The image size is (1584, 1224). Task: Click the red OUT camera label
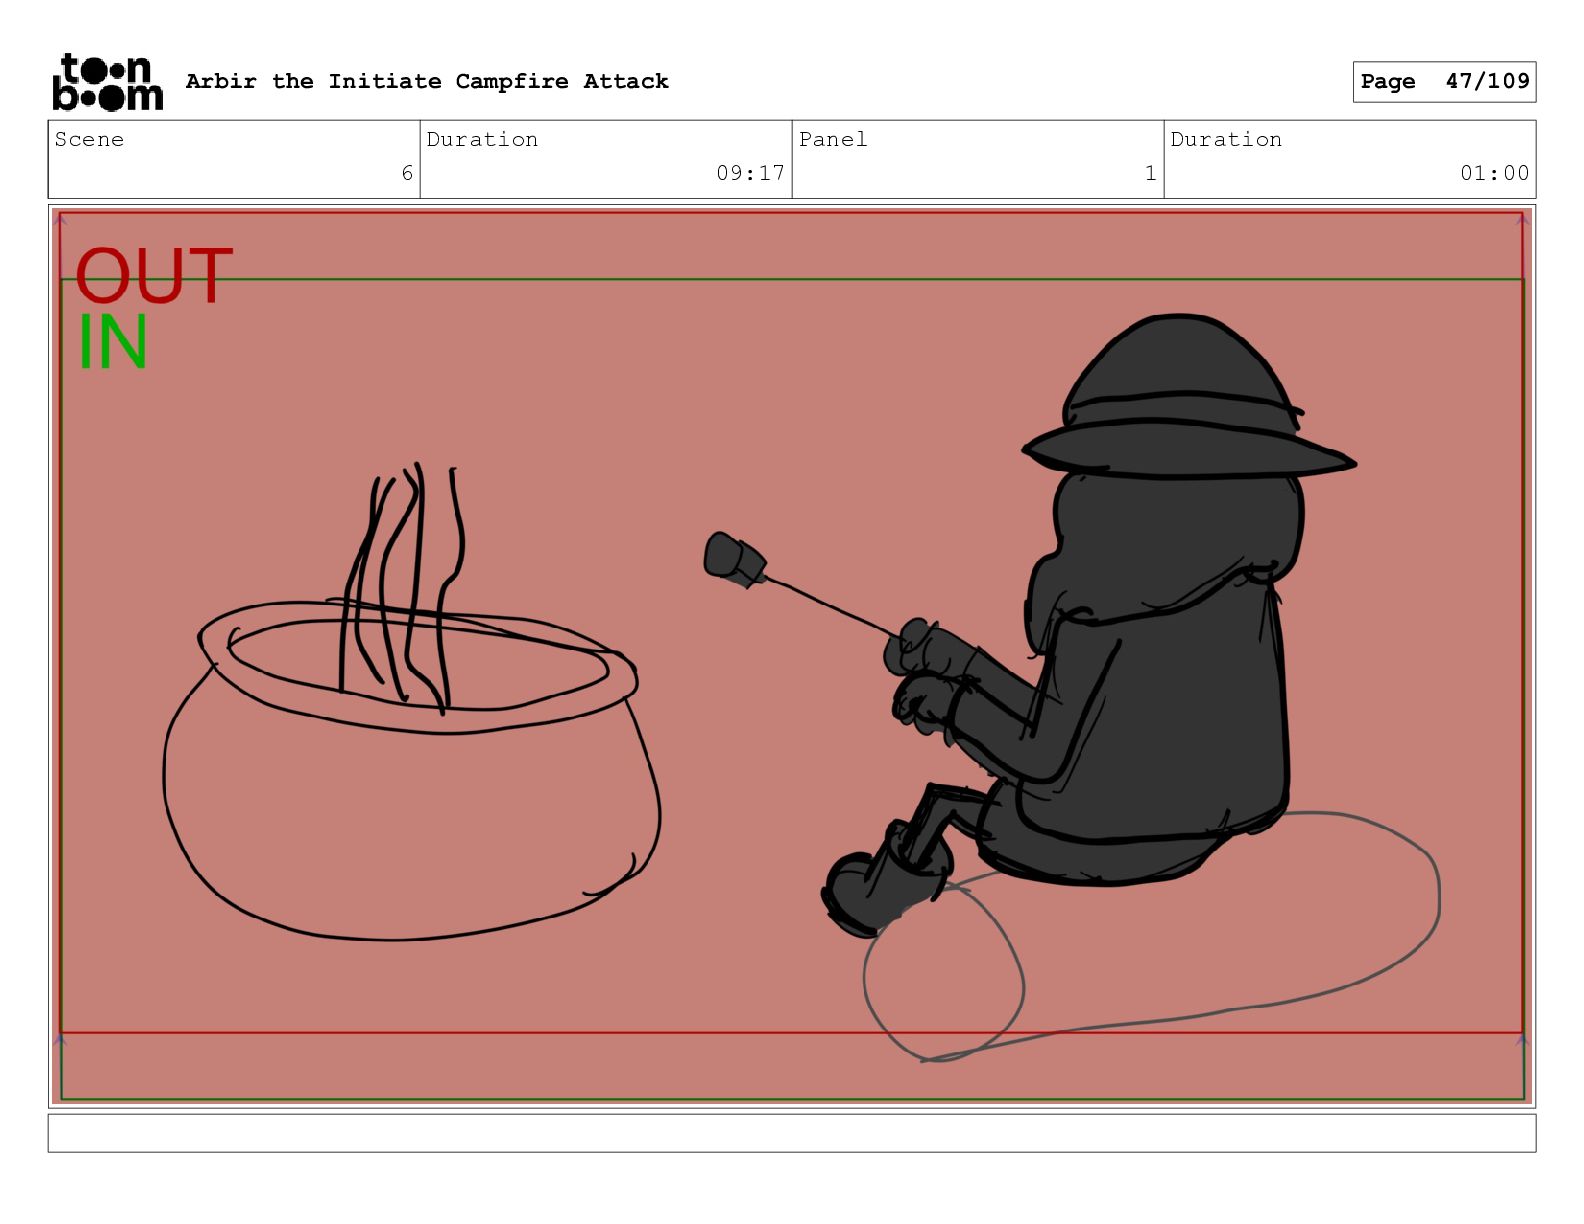pos(154,276)
